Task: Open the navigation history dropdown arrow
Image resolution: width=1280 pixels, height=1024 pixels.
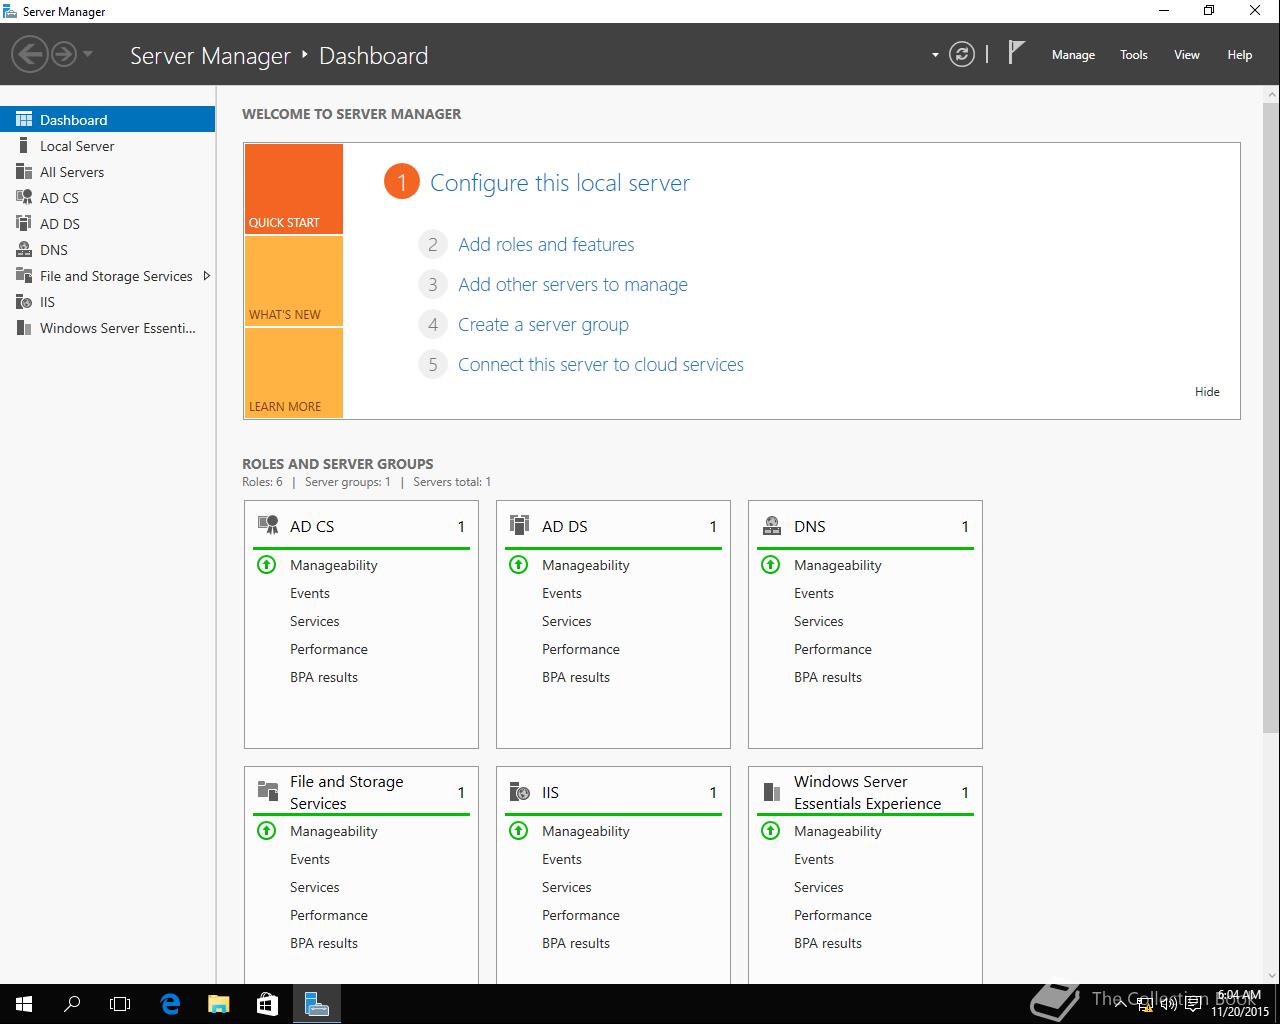Action: click(x=88, y=54)
